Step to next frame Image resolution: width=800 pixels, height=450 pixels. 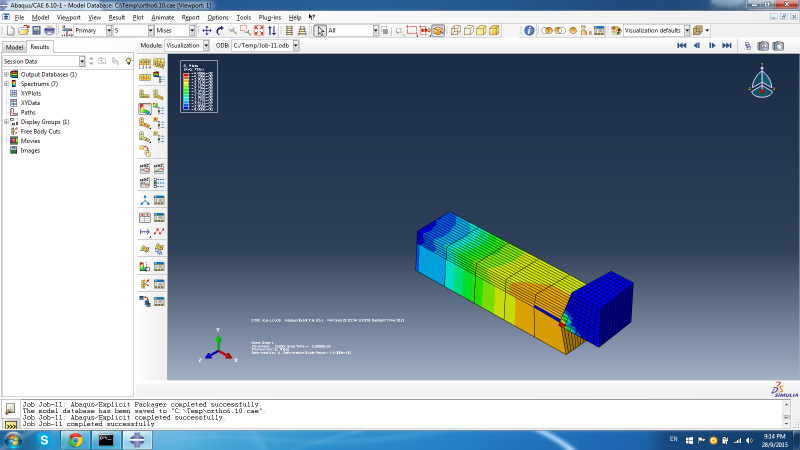[712, 45]
